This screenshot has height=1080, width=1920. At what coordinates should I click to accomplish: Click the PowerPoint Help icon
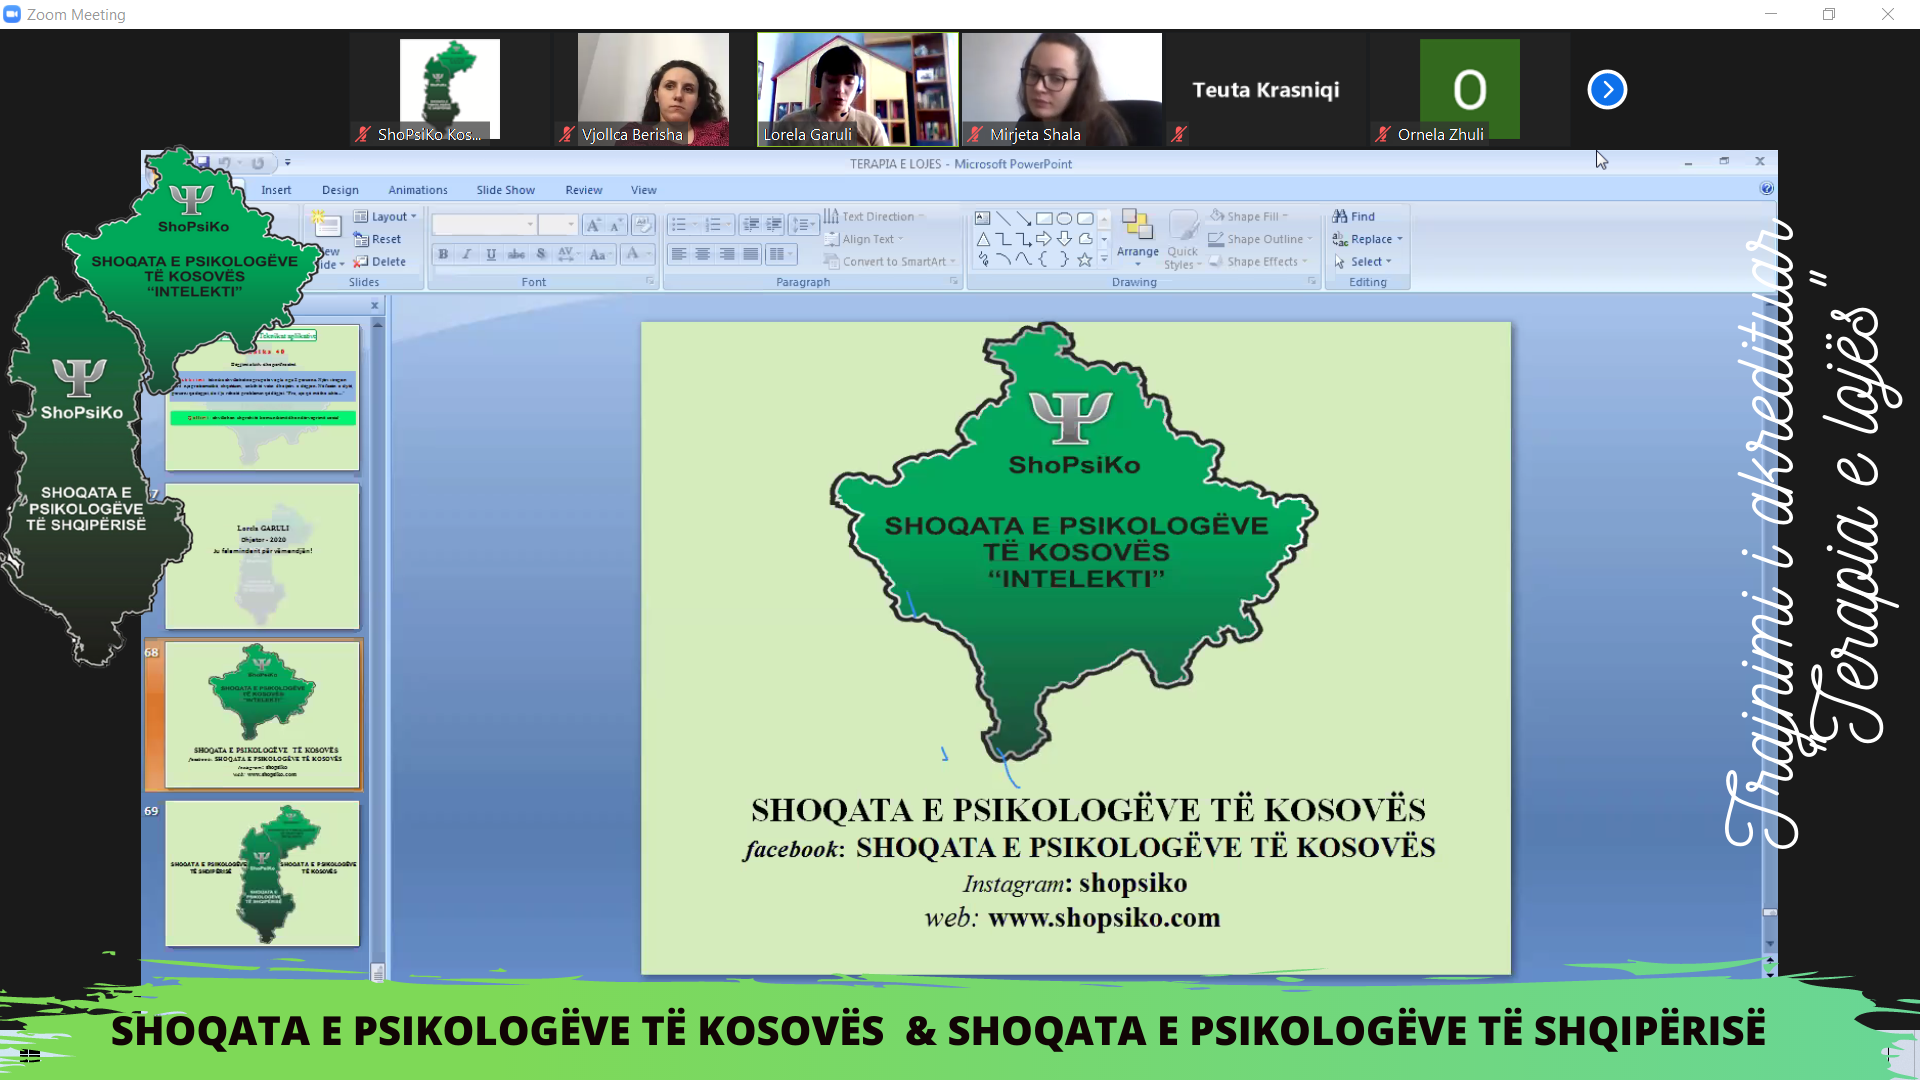[1766, 189]
